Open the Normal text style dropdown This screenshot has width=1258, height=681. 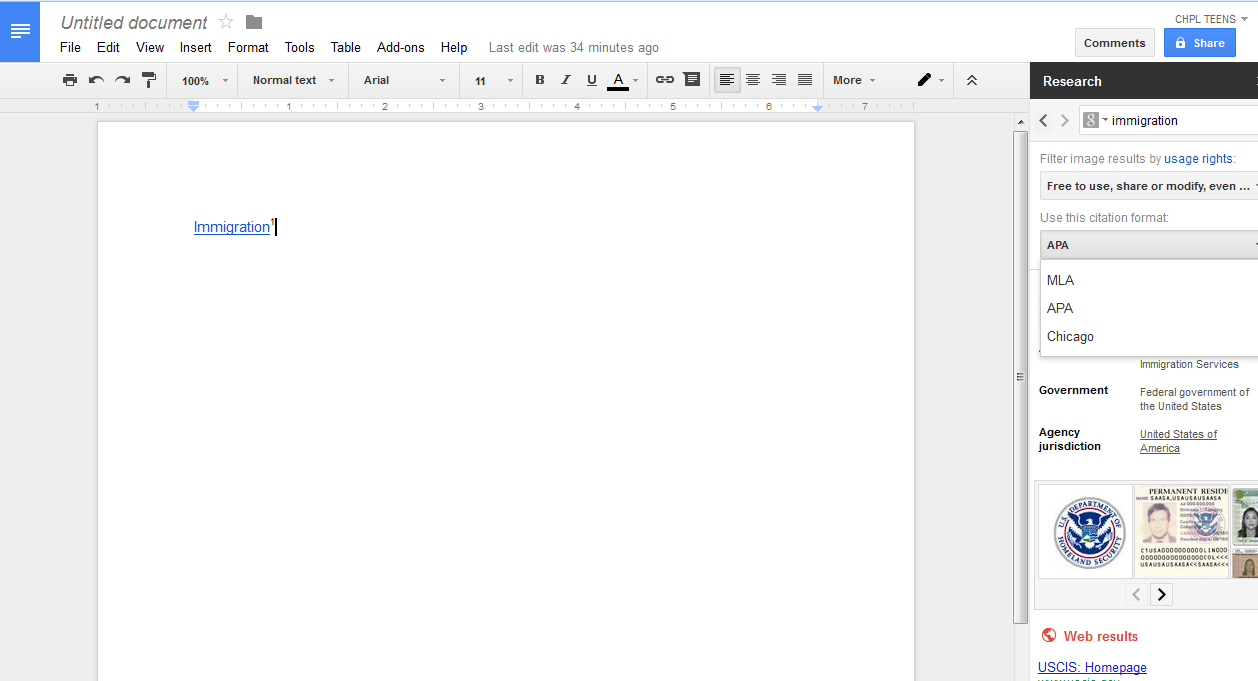tap(294, 80)
